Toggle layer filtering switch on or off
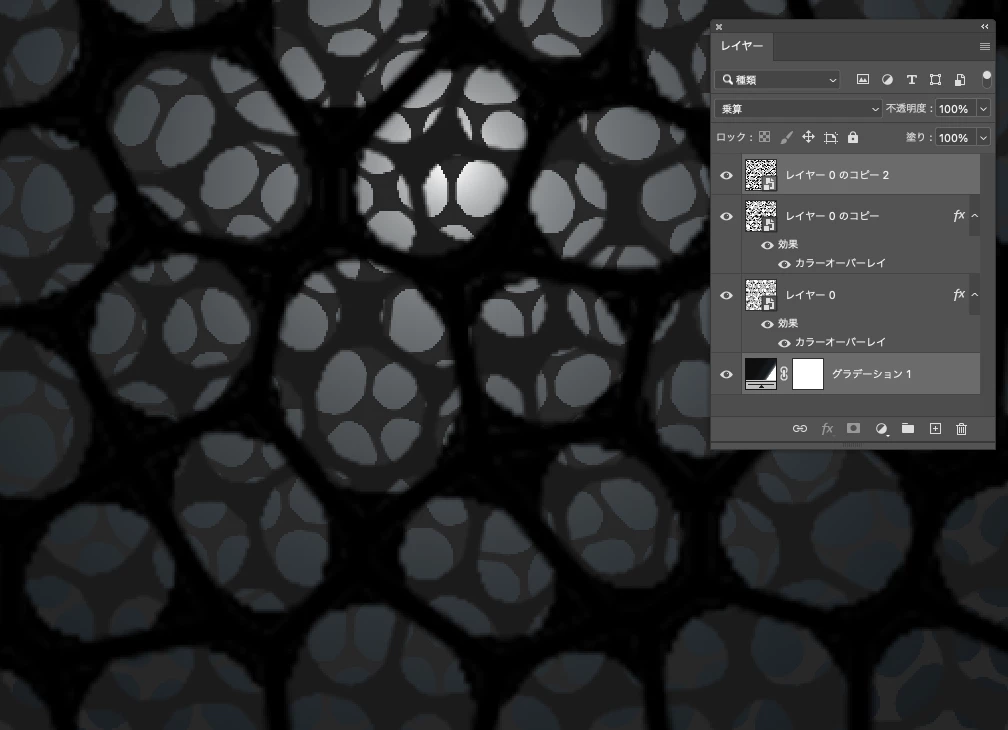 (987, 80)
